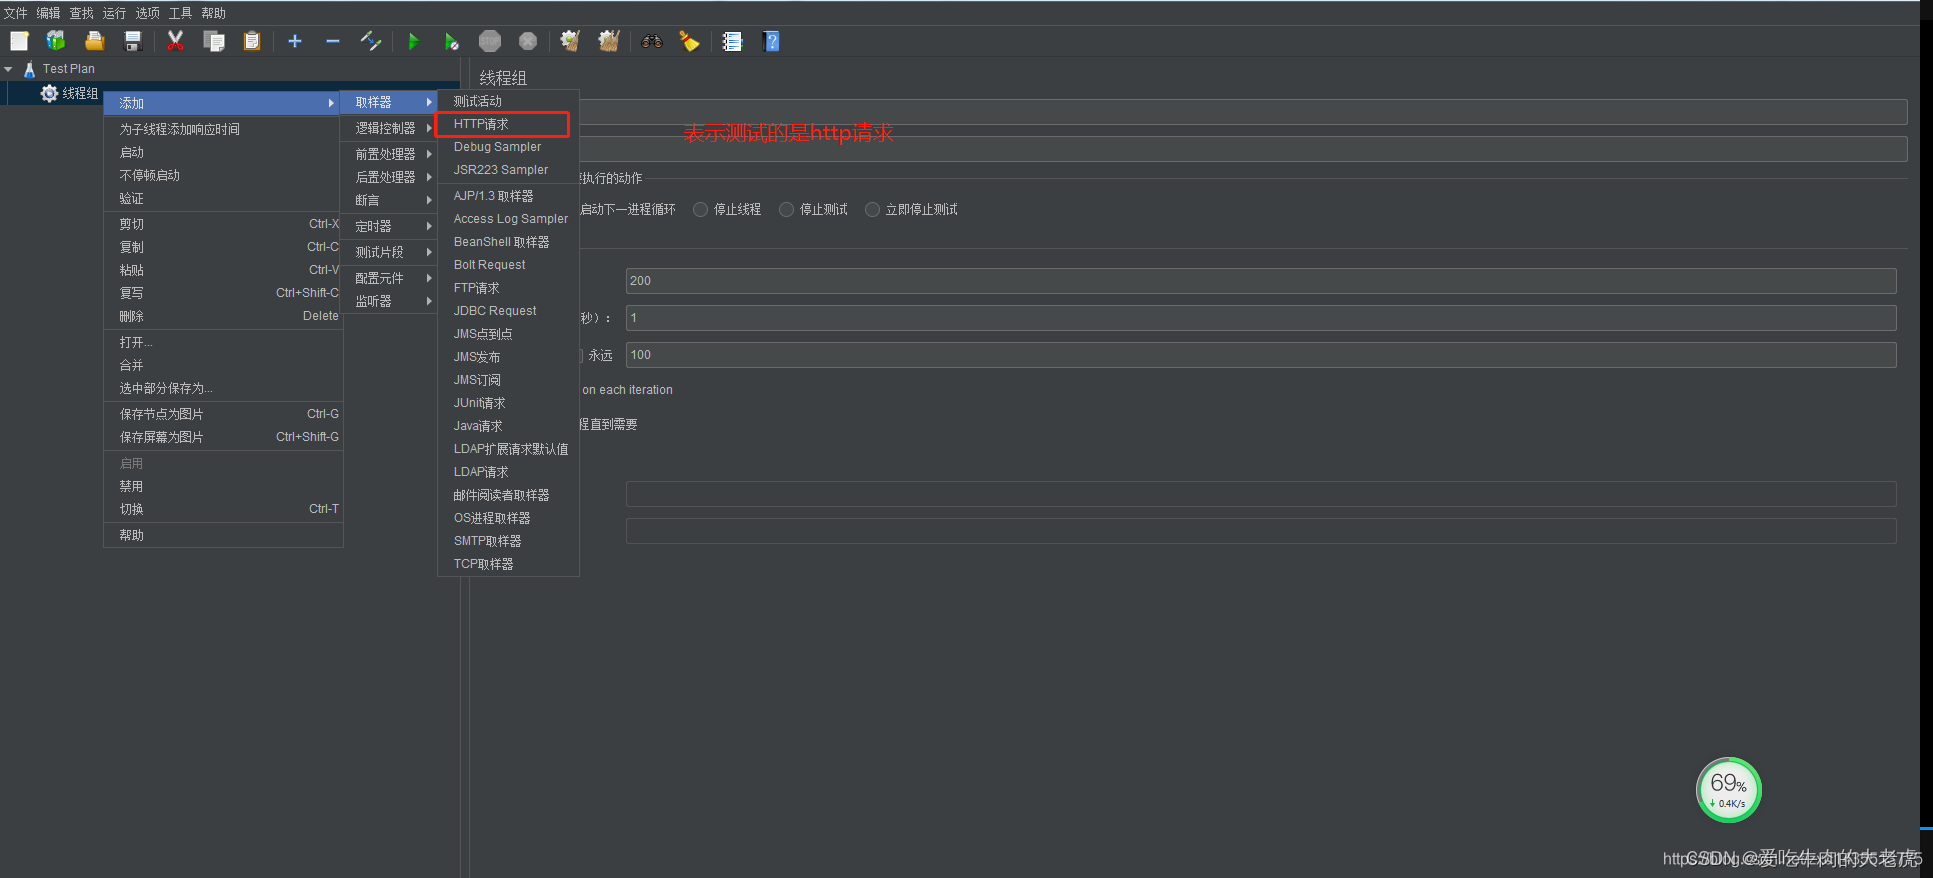Click the 线程组 gear icon in tree

coord(49,93)
